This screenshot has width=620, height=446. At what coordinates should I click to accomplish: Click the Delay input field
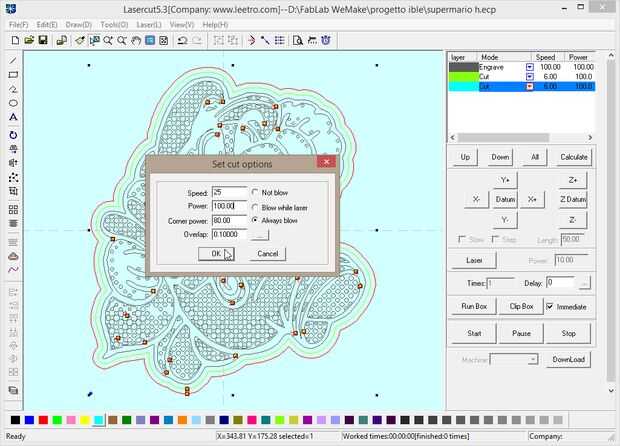click(560, 283)
